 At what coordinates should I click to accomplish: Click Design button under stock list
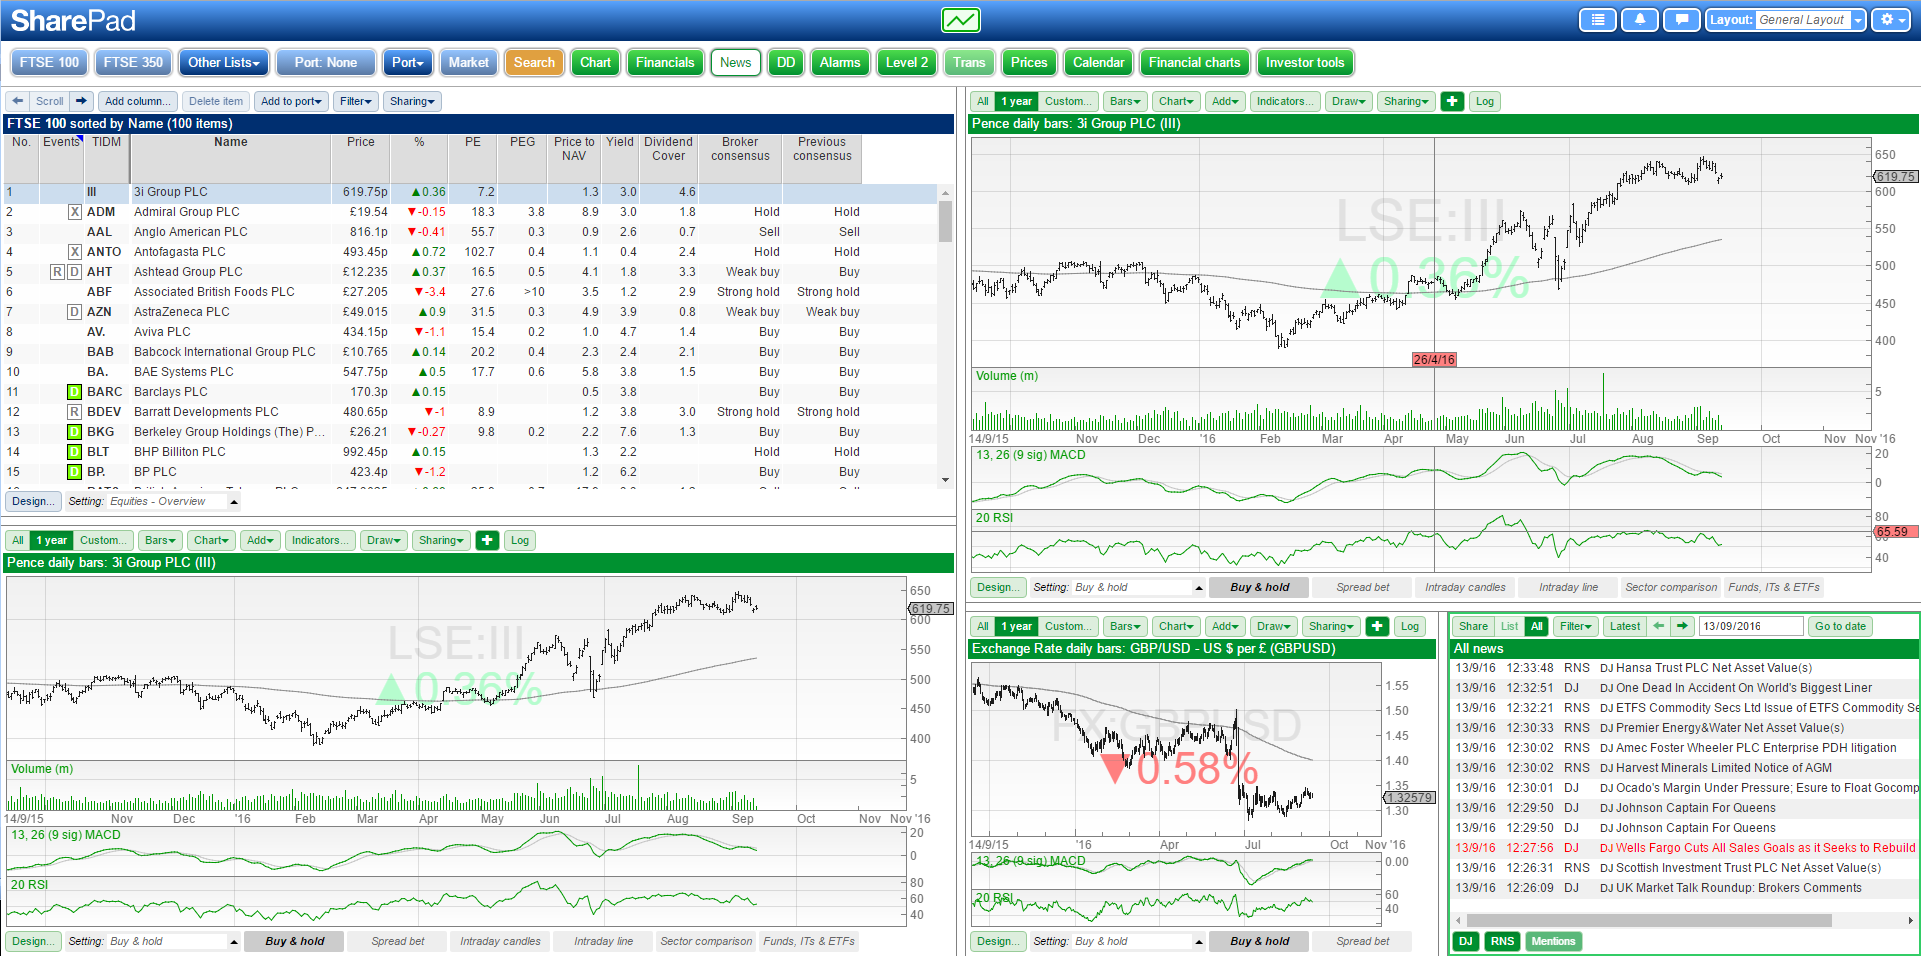pyautogui.click(x=33, y=501)
